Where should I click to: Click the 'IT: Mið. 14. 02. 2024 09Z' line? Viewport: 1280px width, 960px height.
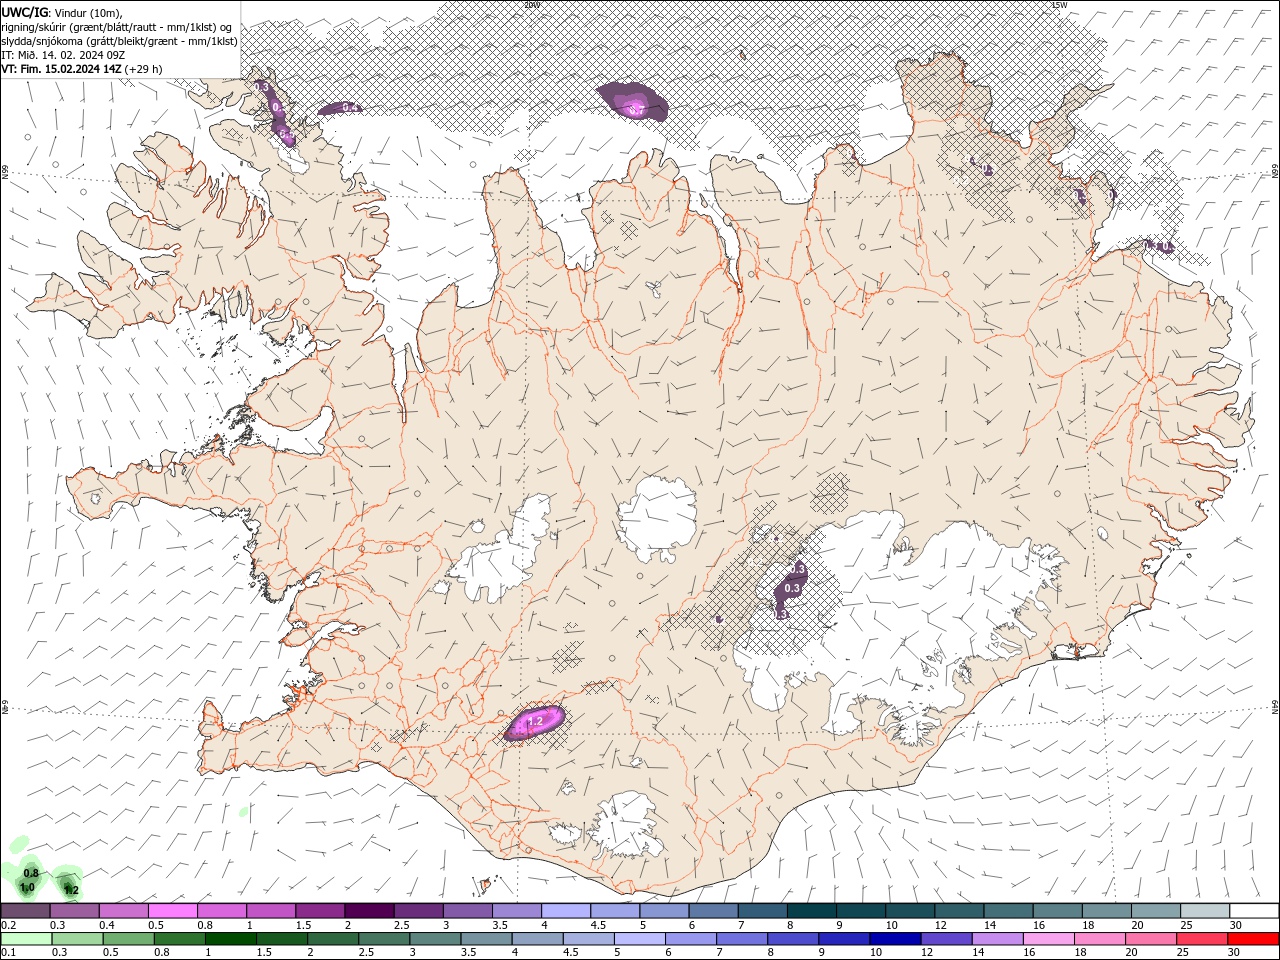[63, 55]
